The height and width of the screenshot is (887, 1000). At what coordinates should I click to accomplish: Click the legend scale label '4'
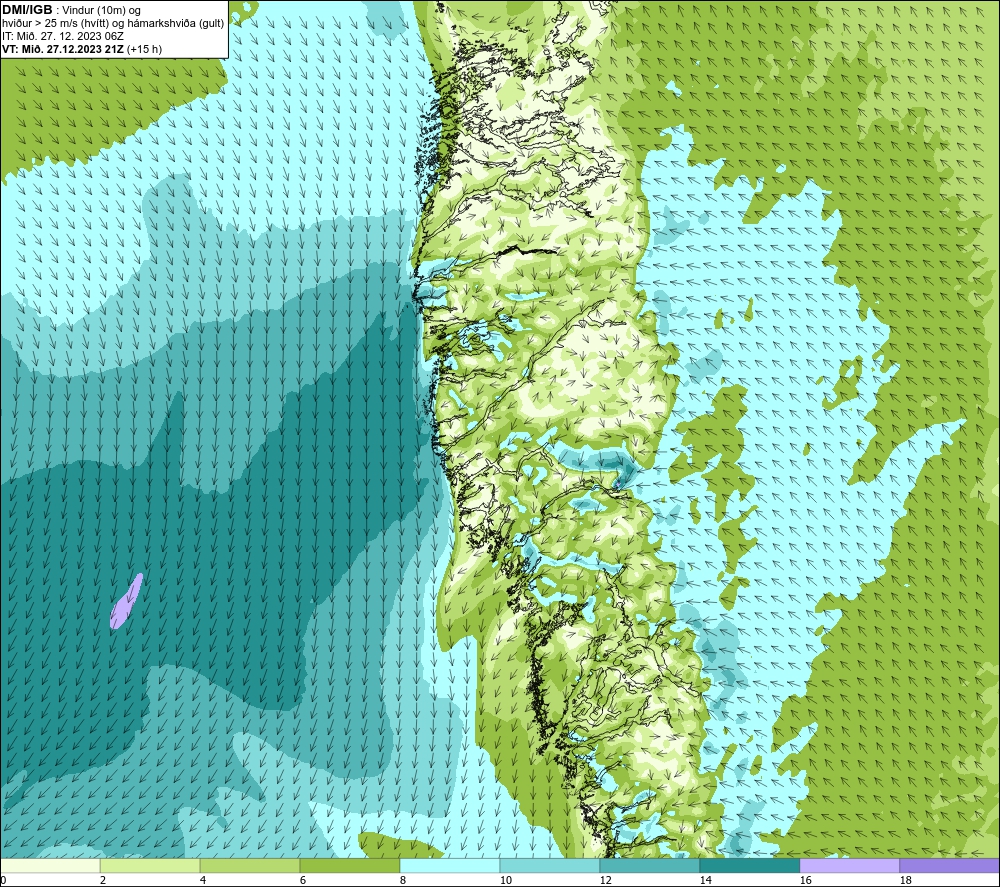coord(203,880)
